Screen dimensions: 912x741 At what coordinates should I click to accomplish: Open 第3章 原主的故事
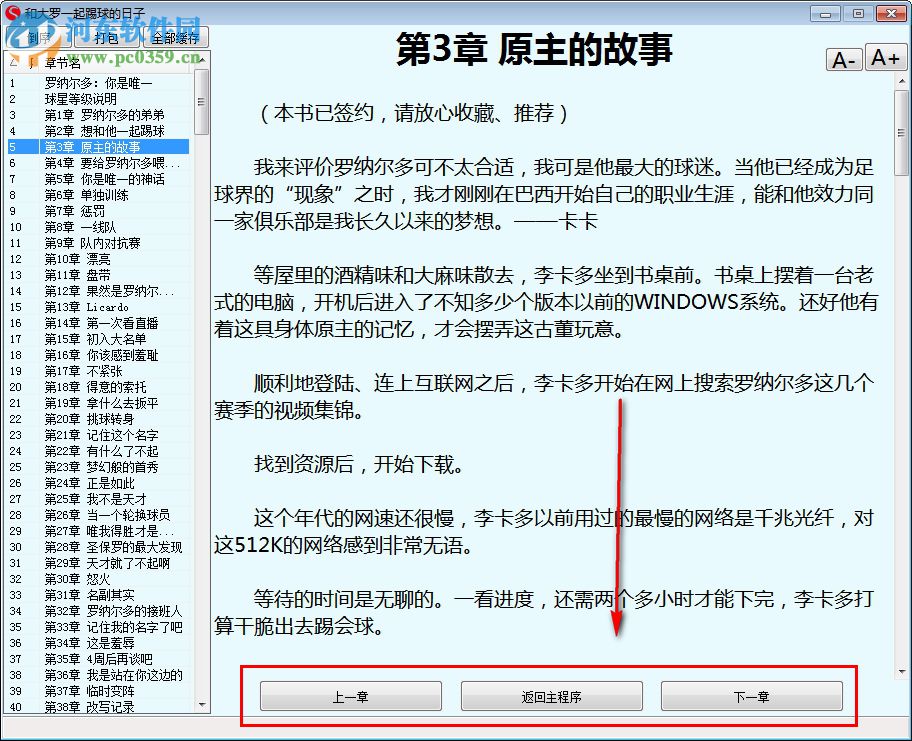point(100,147)
